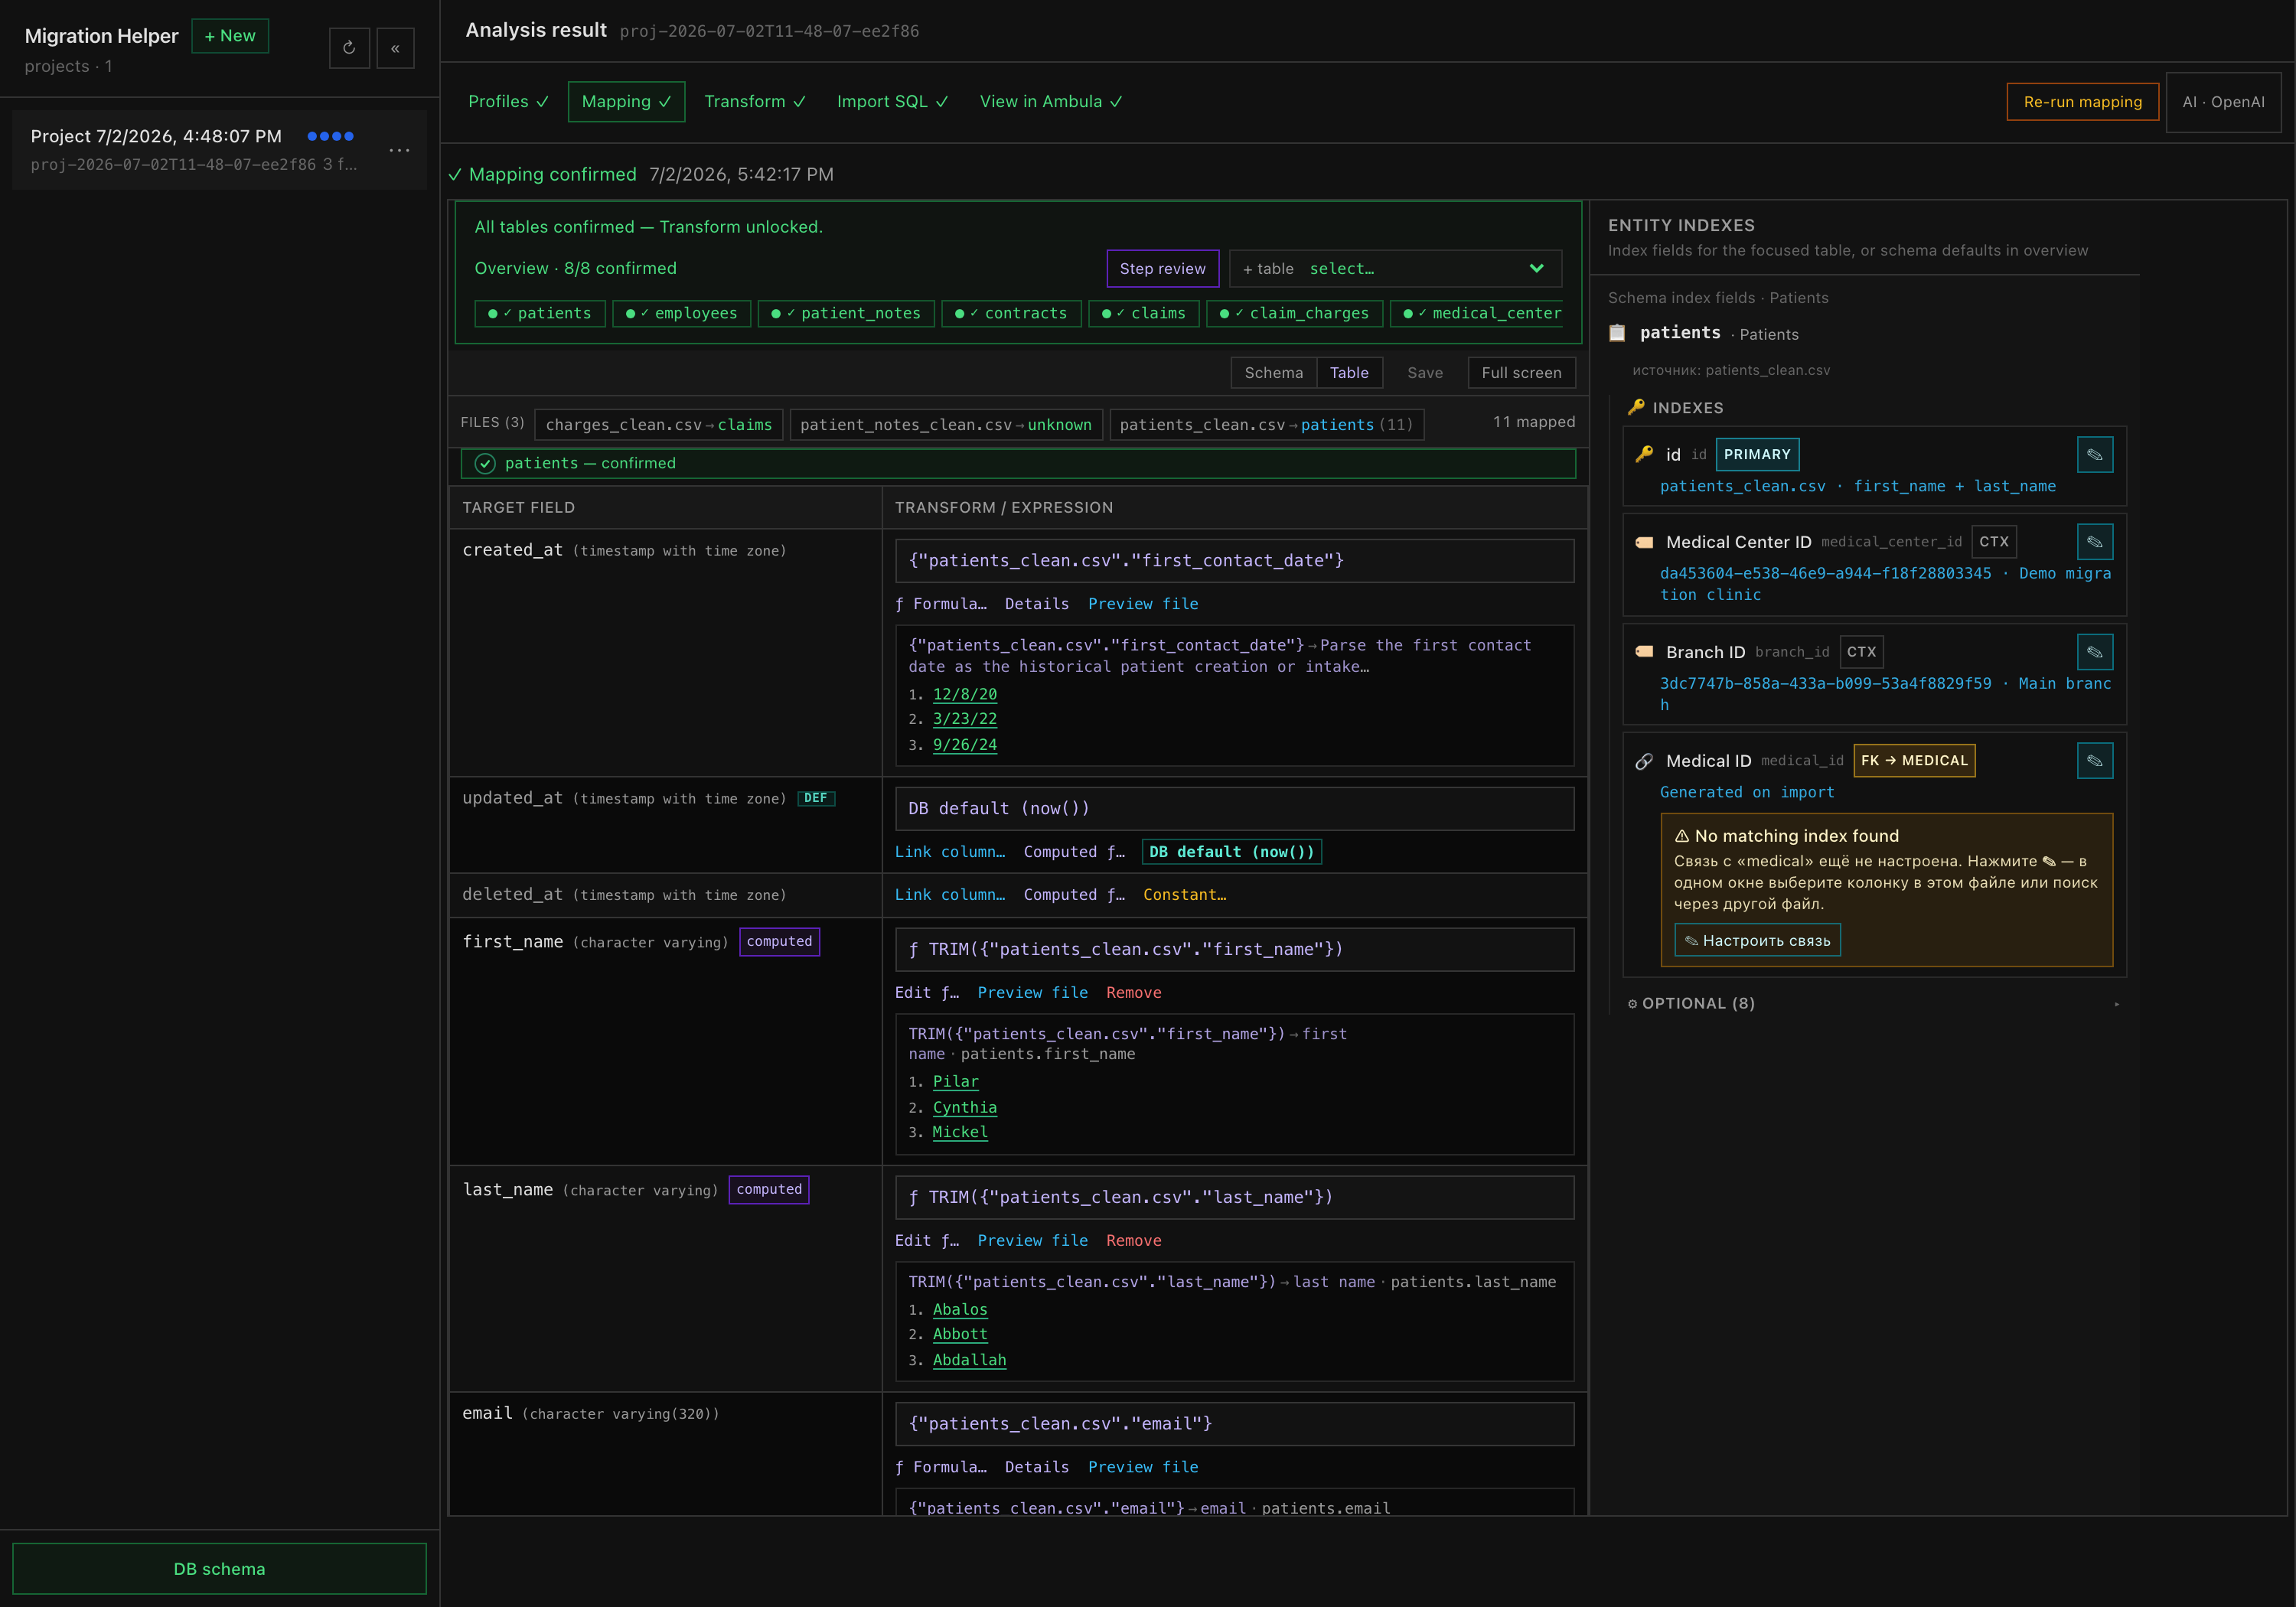2296x1607 pixels.
Task: Click pencil edit icon for id index
Action: [x=2094, y=455]
